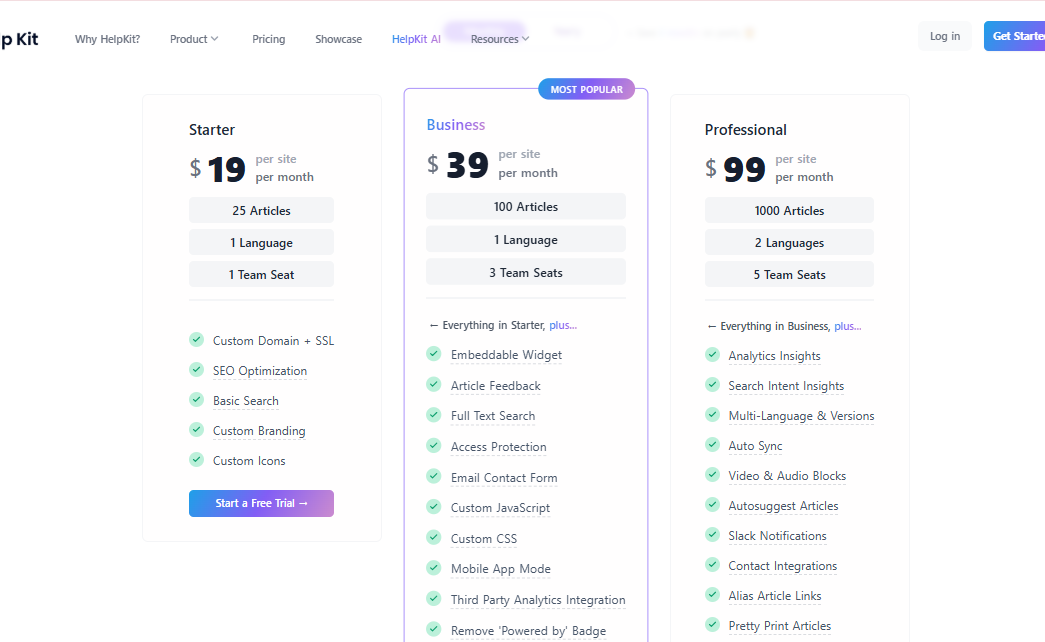Viewport: 1045px width, 642px height.
Task: Click checkmark icon beside Embeddable Widget
Action: [434, 353]
